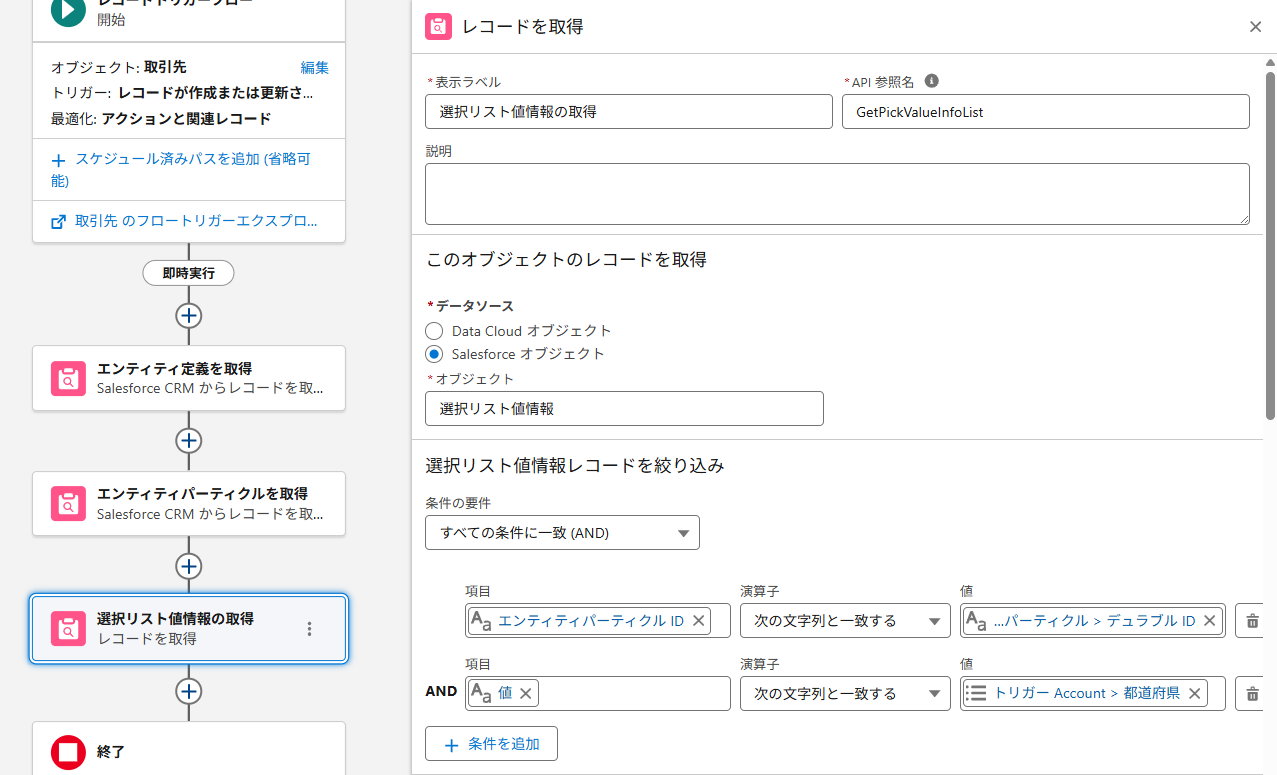Screen dimensions: 1277x775
Task: Select the エンティティ定義を取得 flow element
Action: coord(189,378)
